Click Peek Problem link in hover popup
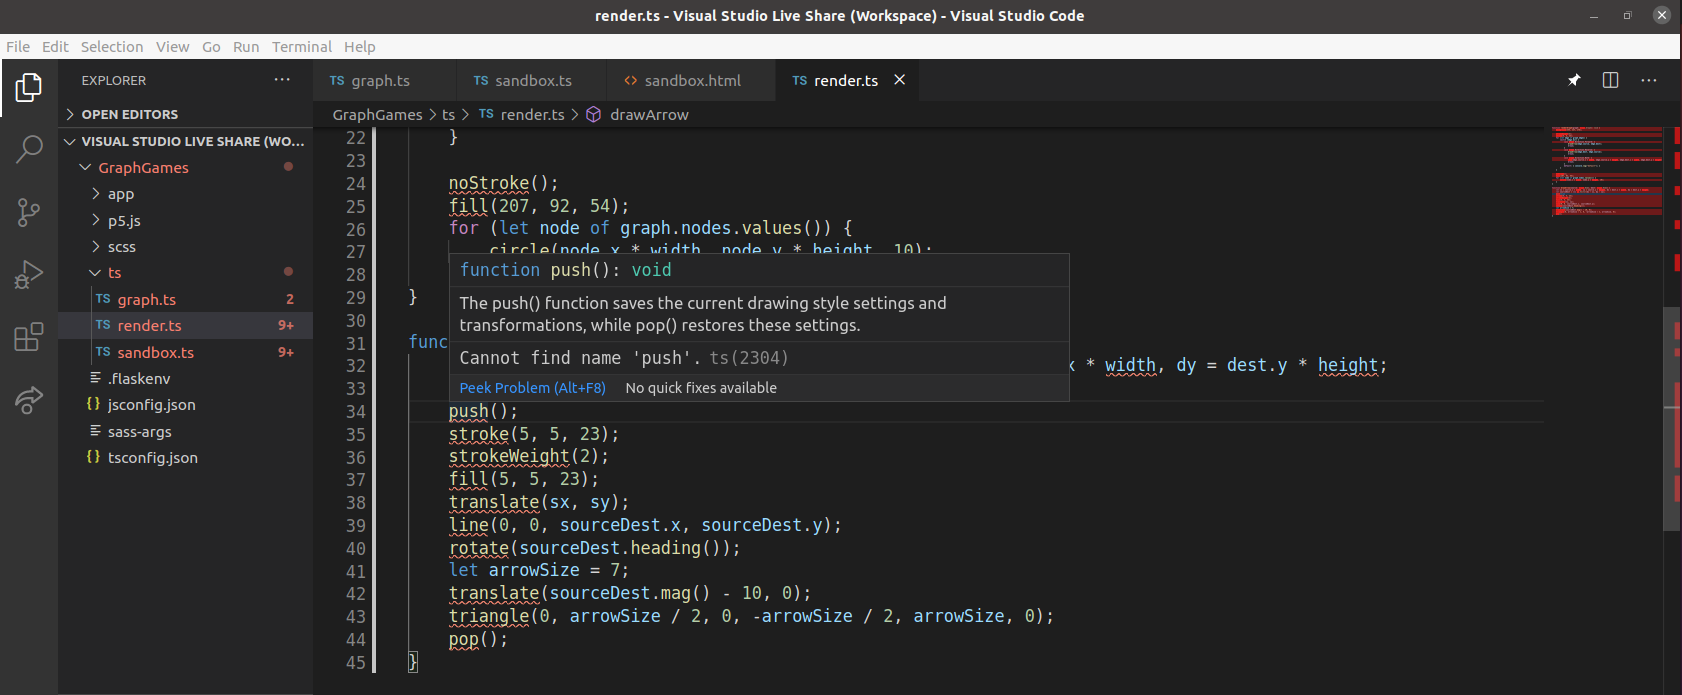 tap(532, 387)
